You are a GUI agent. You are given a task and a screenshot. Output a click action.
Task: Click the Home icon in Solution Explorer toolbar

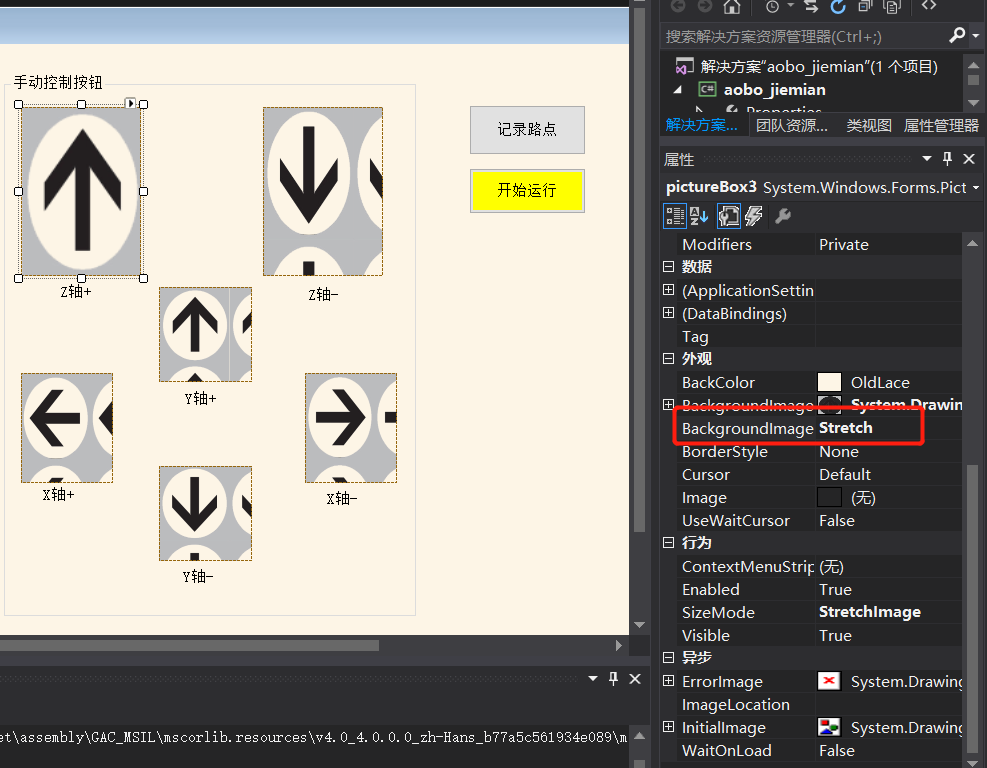coord(733,9)
